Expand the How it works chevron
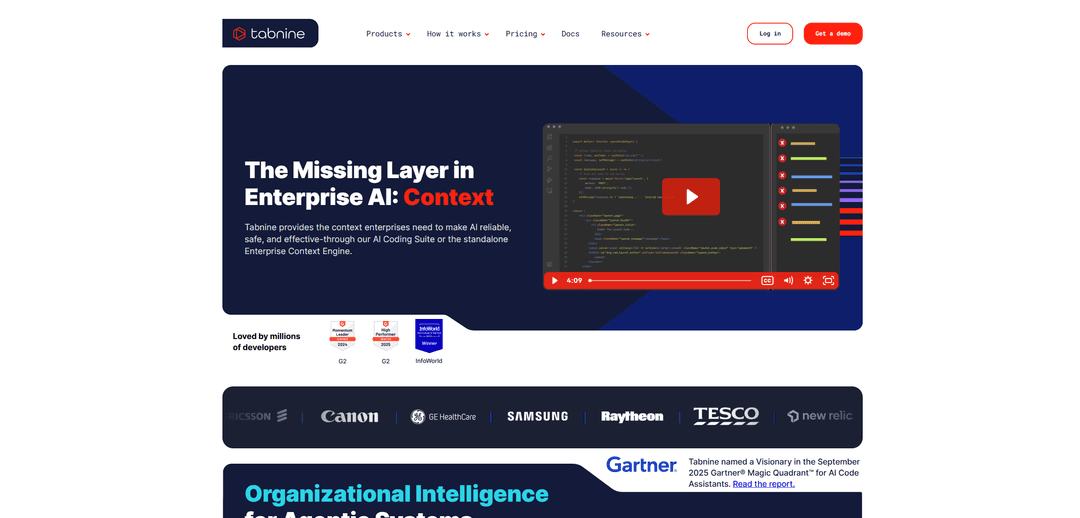This screenshot has height=518, width=1080. pyautogui.click(x=486, y=34)
